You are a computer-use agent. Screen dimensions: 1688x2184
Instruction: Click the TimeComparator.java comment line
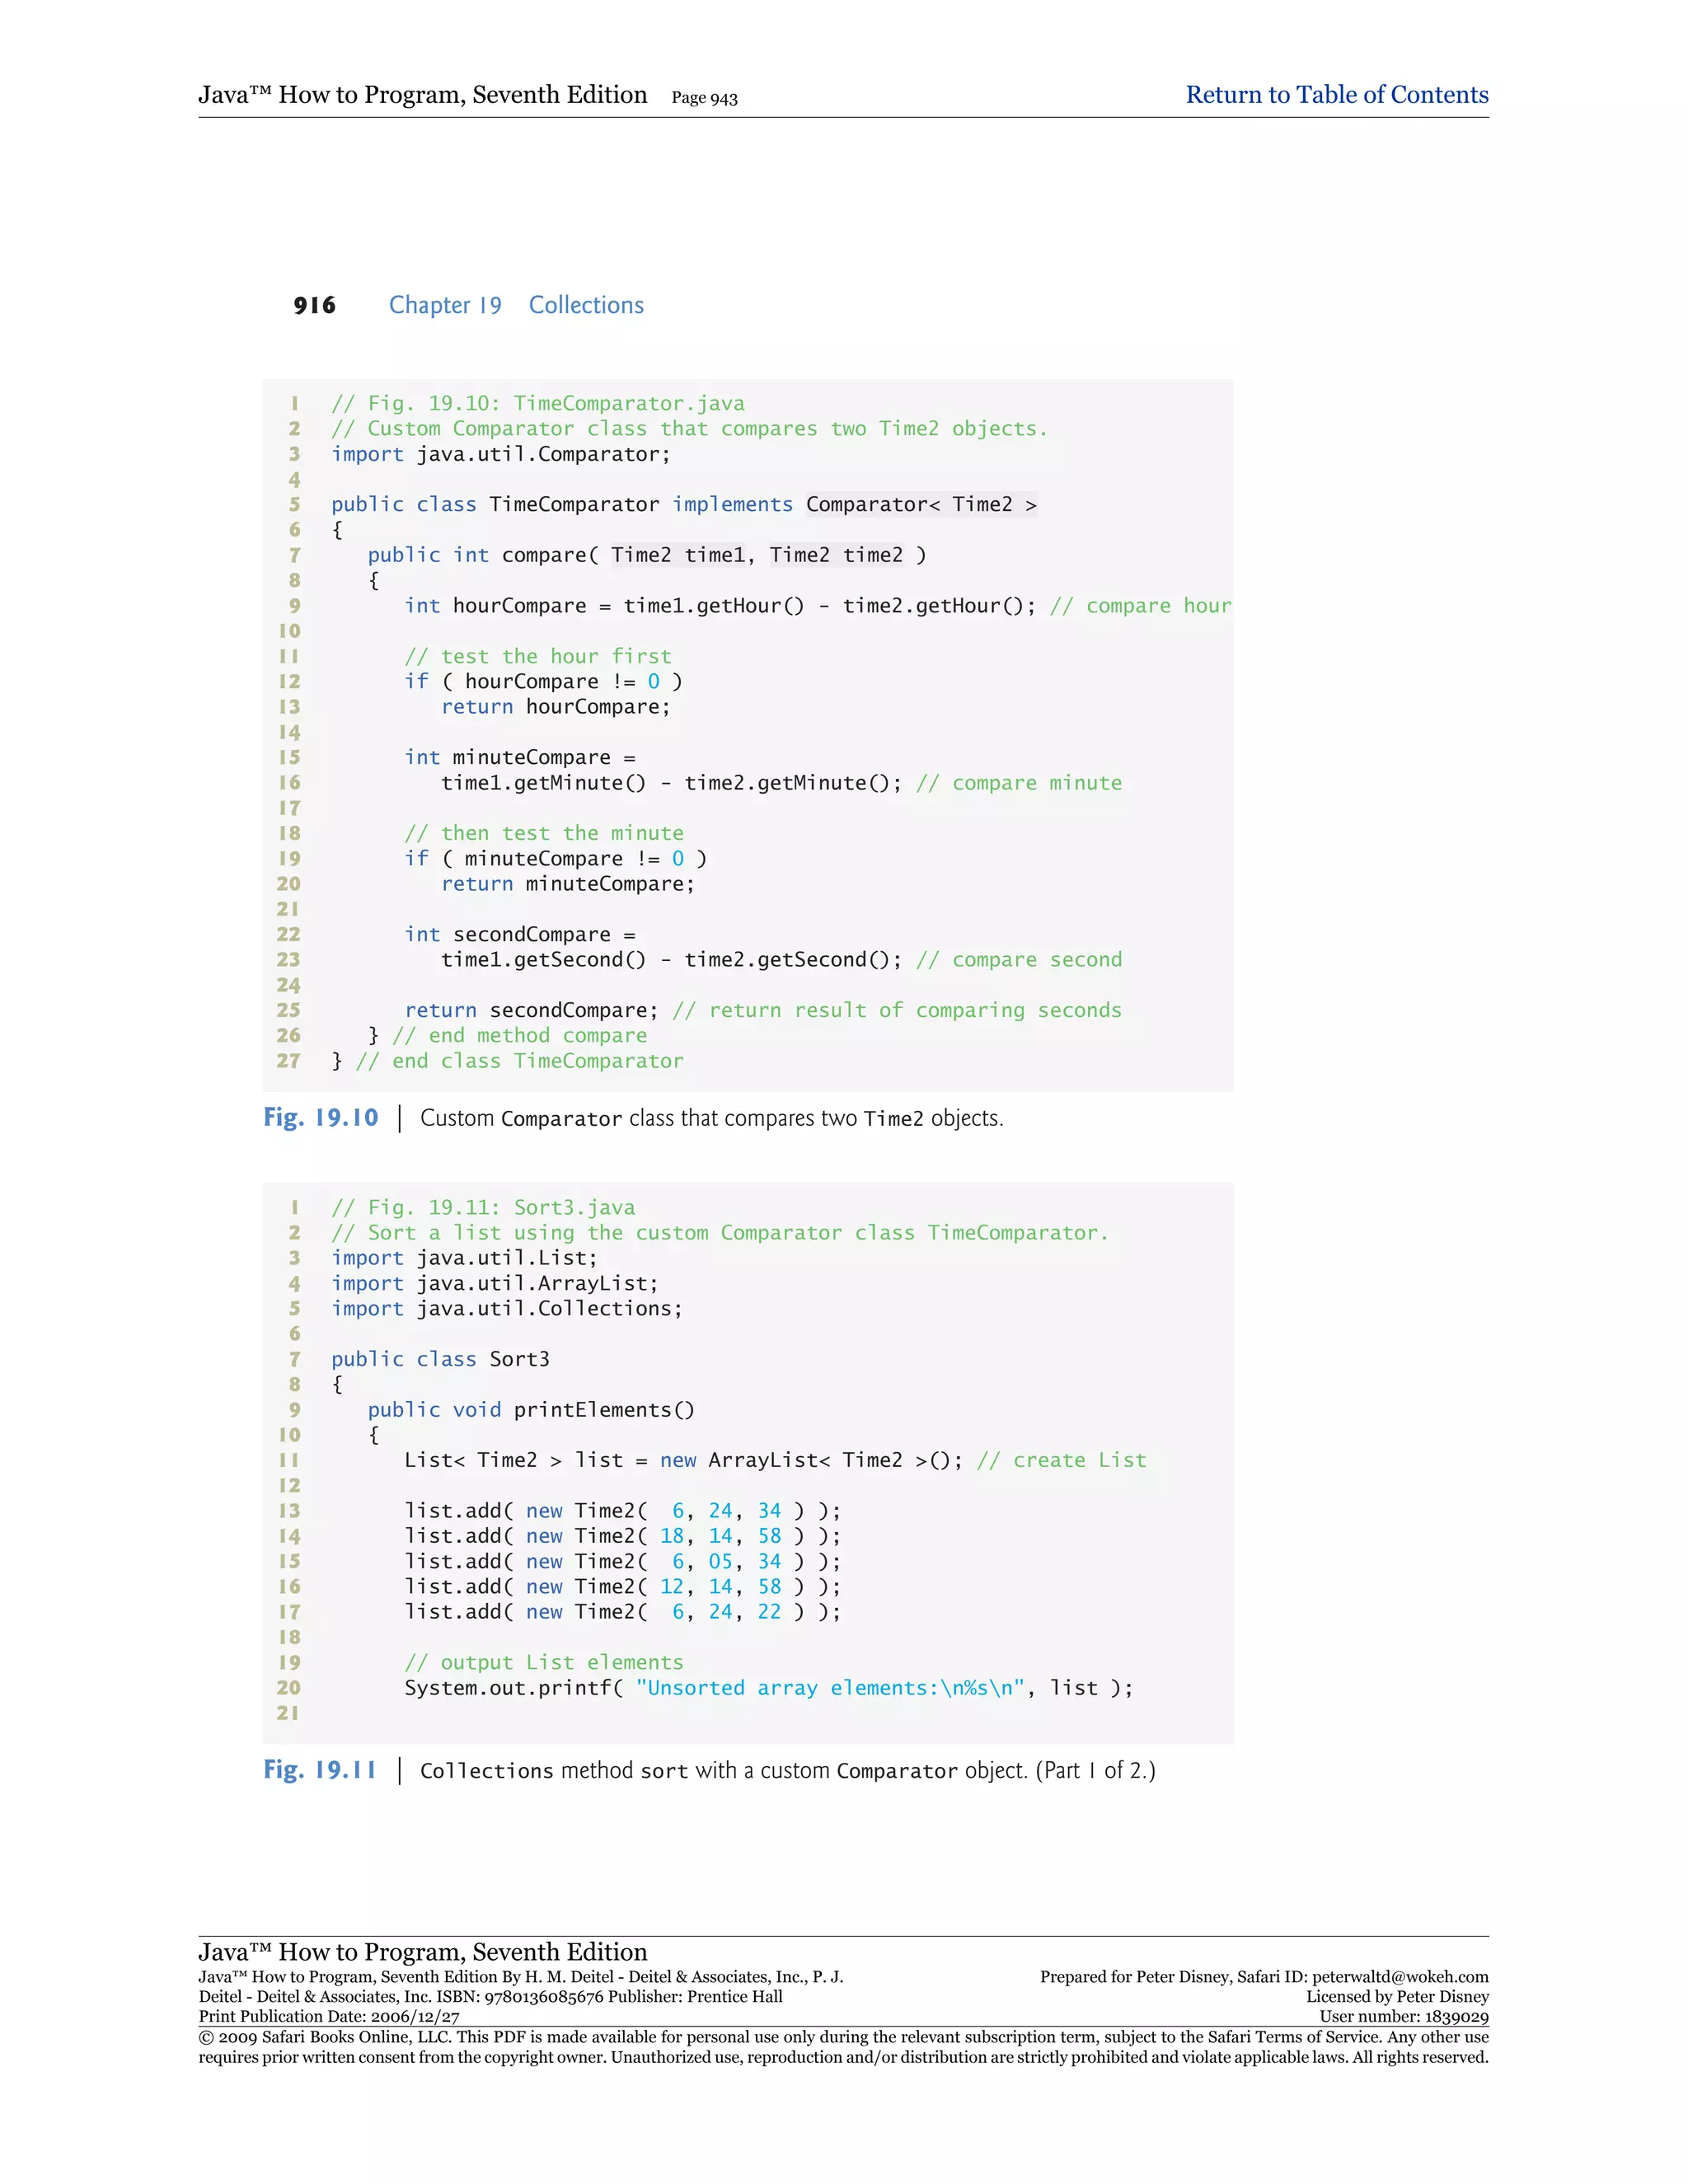(x=538, y=403)
